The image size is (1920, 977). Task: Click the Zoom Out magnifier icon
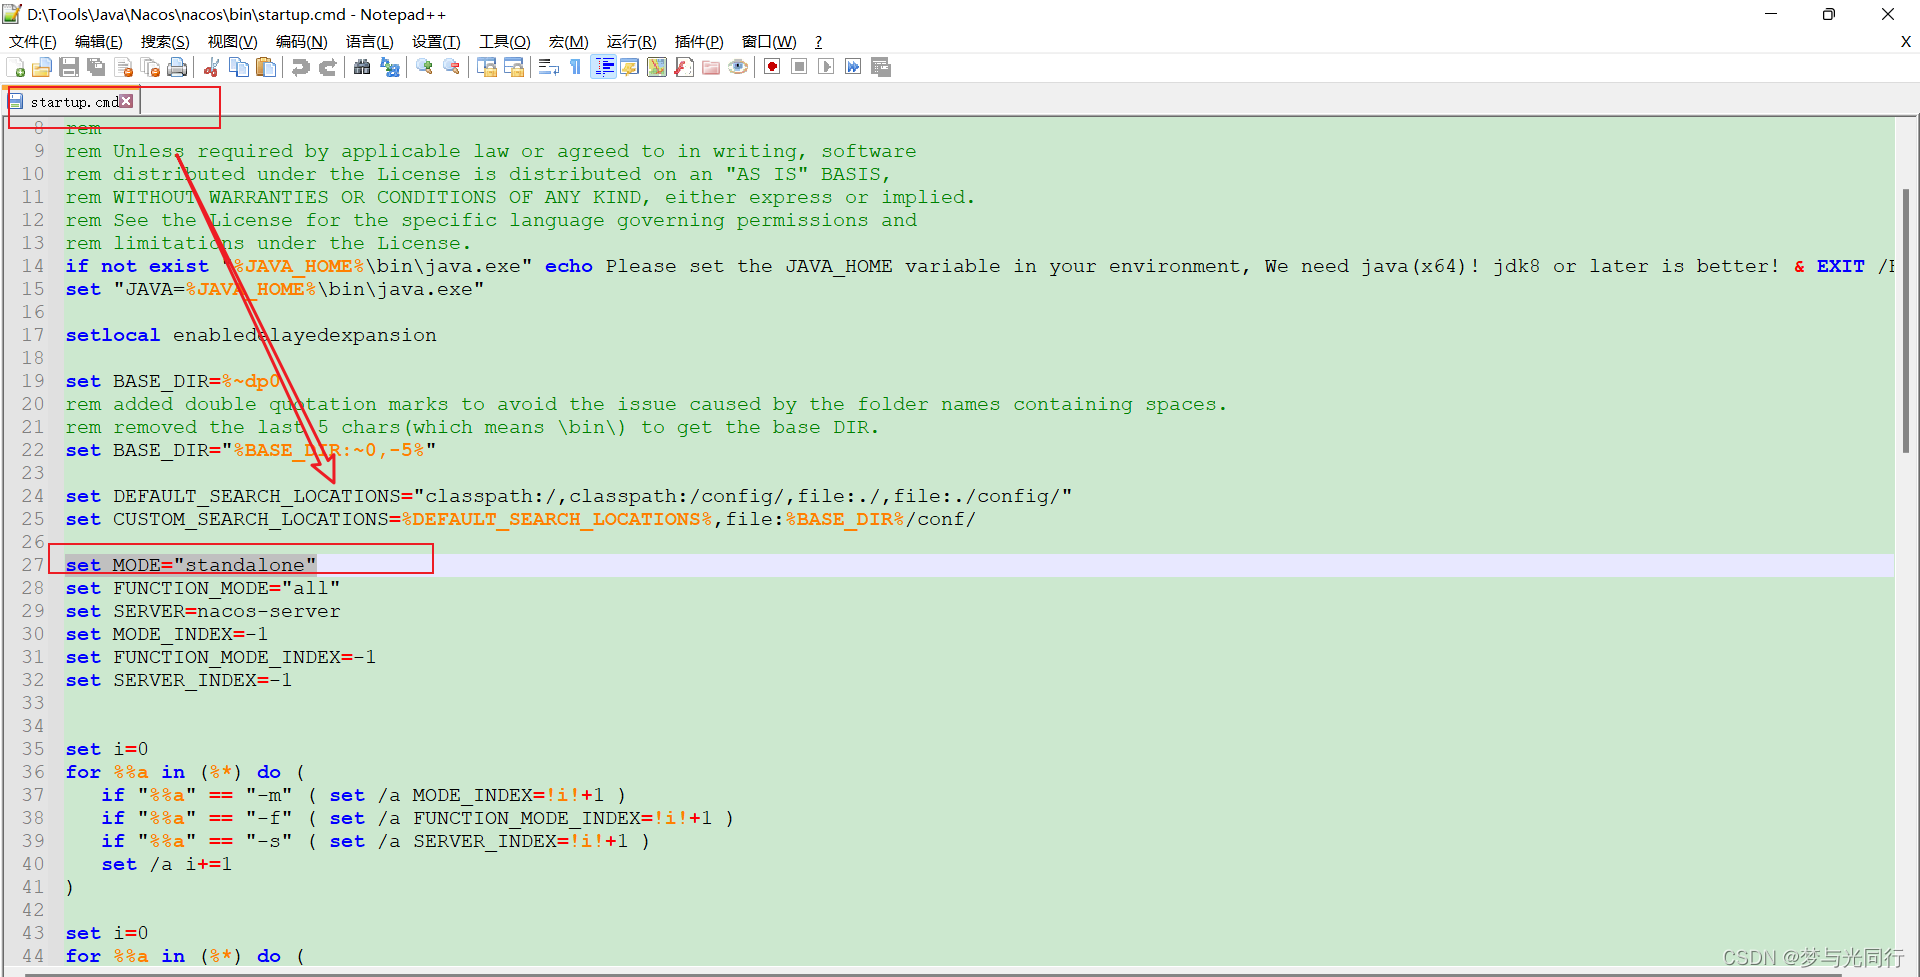452,67
